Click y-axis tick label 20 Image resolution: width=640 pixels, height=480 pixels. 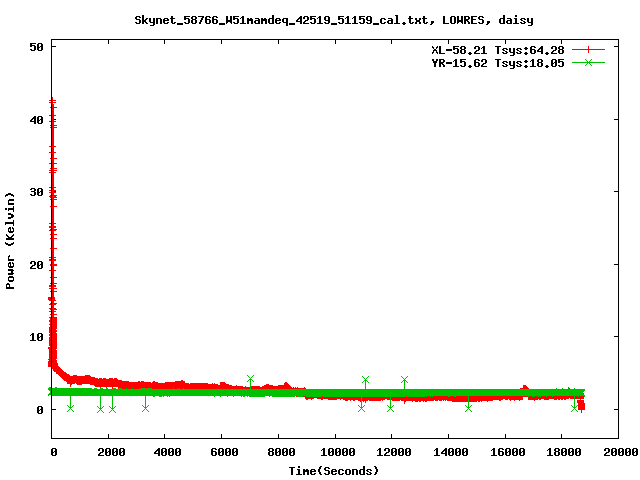tap(36, 265)
